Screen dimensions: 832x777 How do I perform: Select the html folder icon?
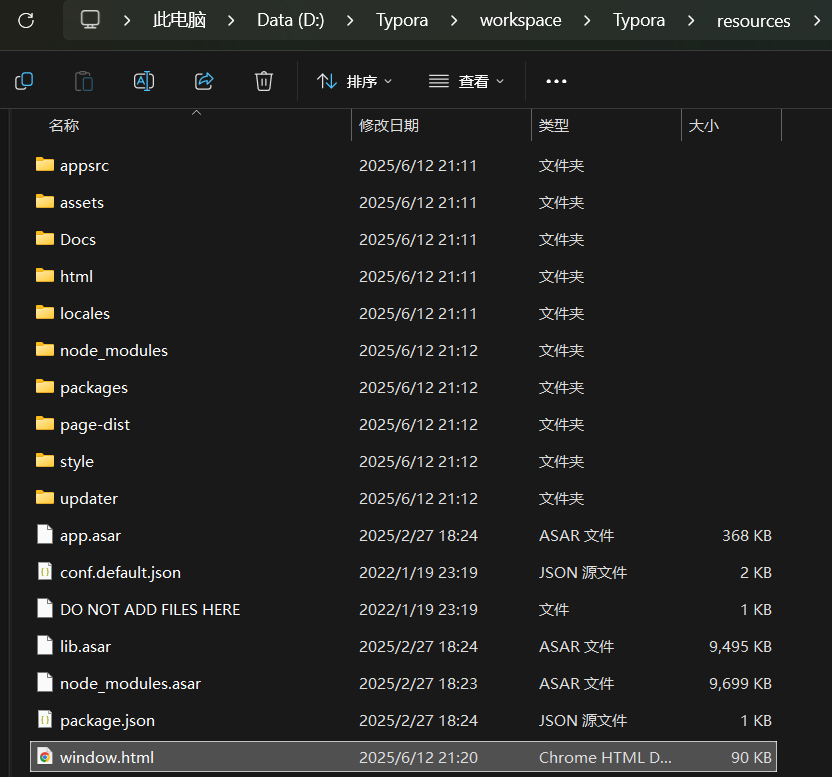(x=45, y=275)
